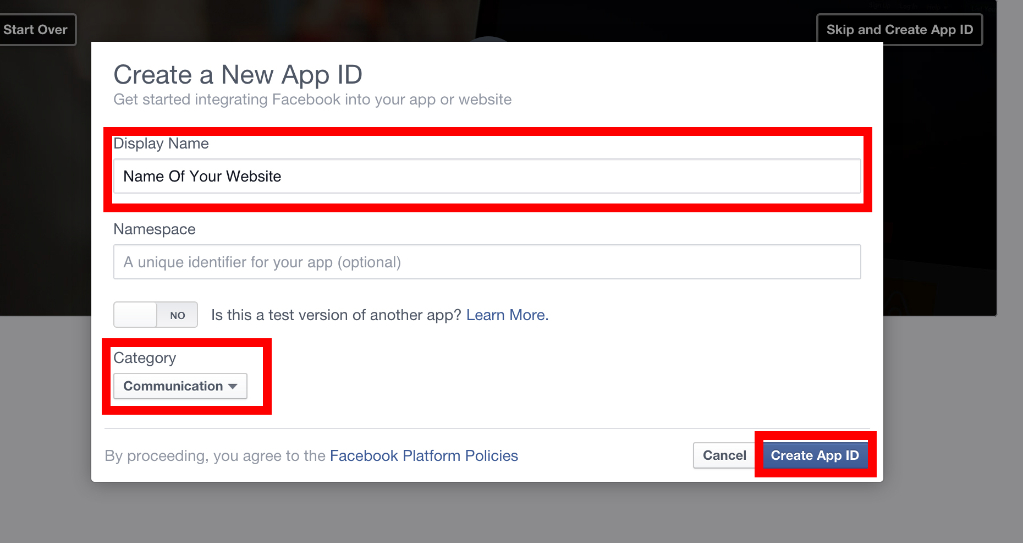The image size is (1023, 543).
Task: Open the Learn More link
Action: click(506, 315)
